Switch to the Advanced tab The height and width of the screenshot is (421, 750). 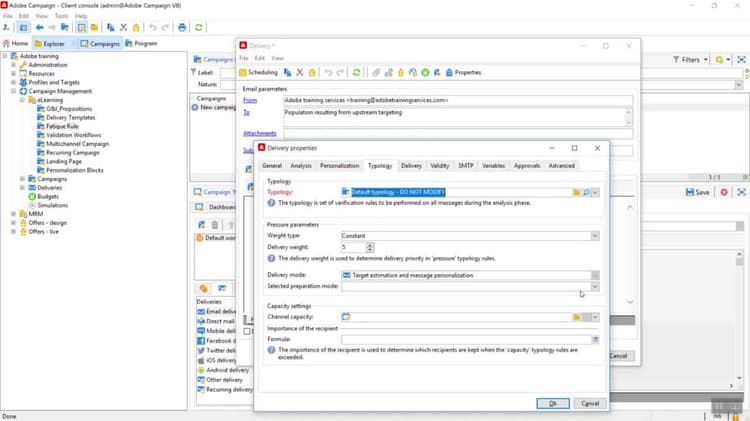click(562, 166)
